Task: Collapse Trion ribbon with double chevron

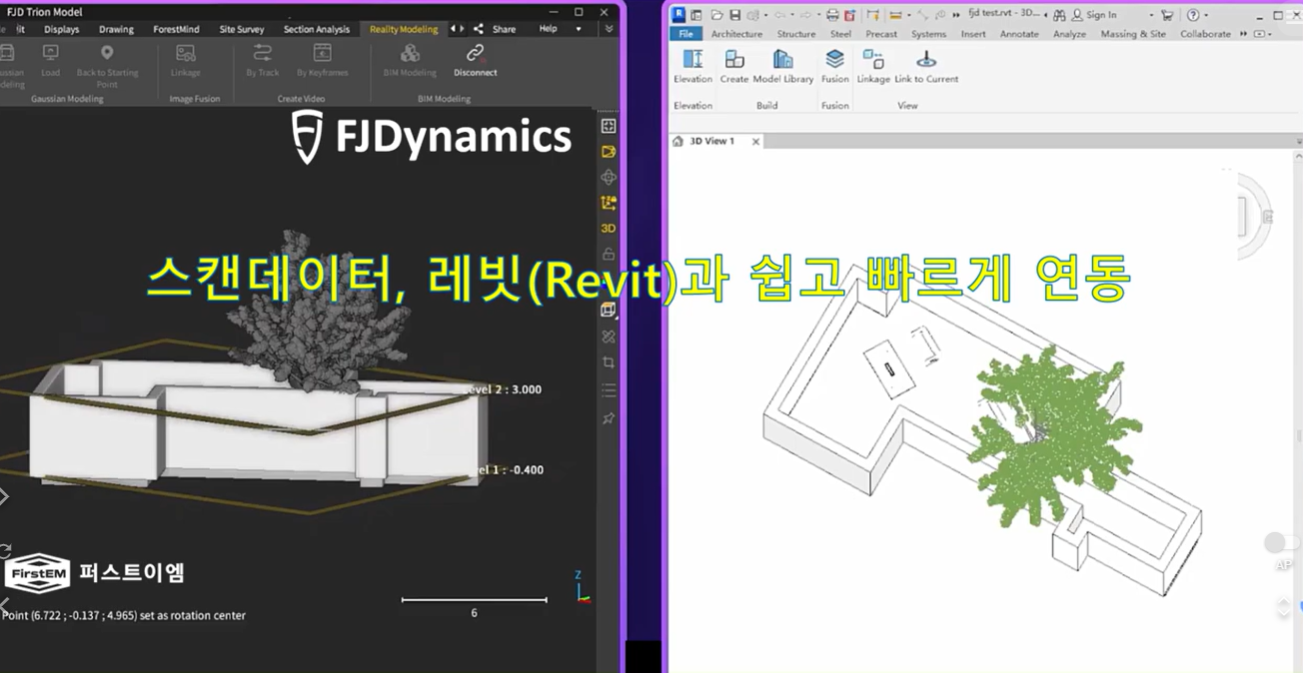Action: (x=608, y=29)
